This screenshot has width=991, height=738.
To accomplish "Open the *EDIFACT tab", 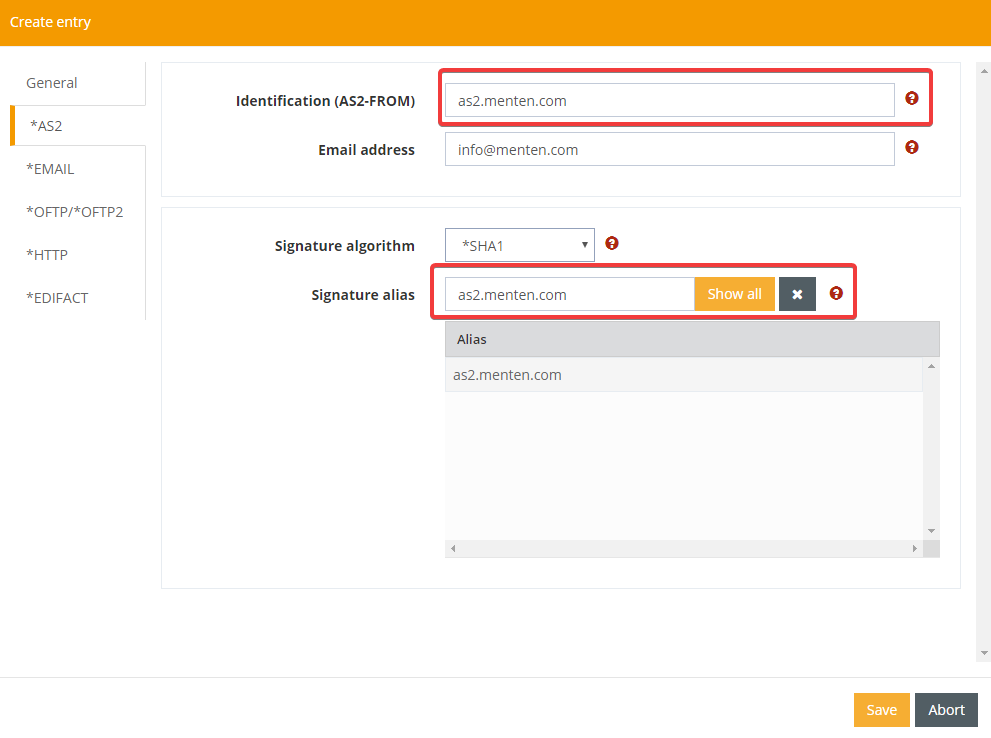I will (57, 298).
